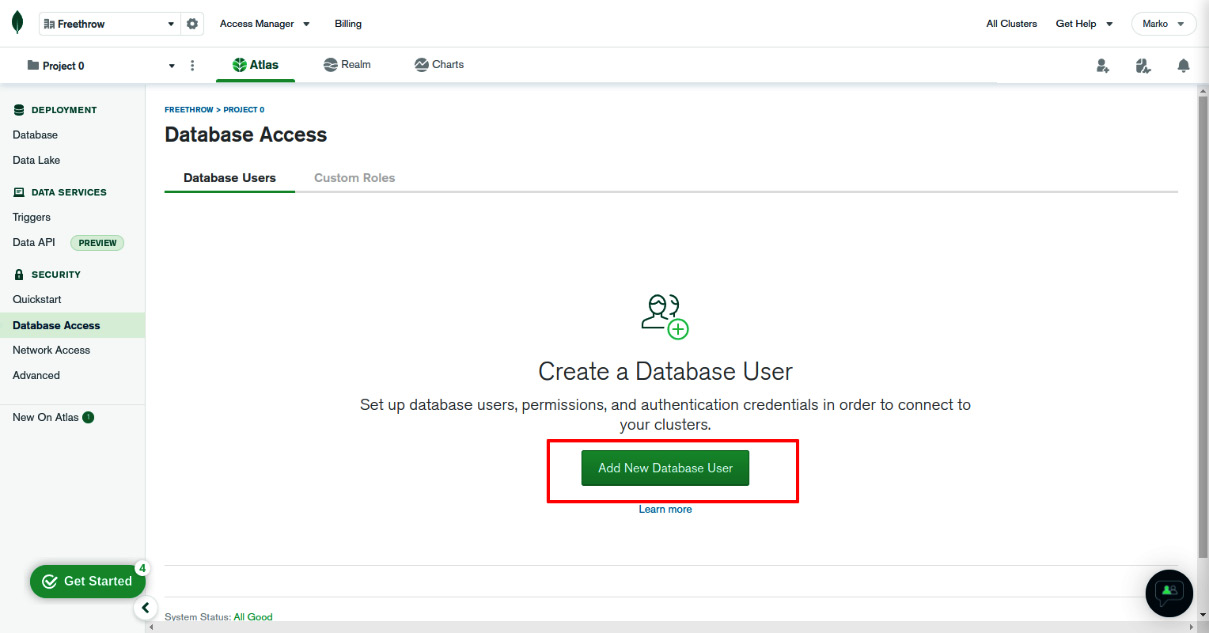This screenshot has height=633, width=1209.
Task: Collapse the sidebar with the chevron toggle
Action: tap(146, 608)
